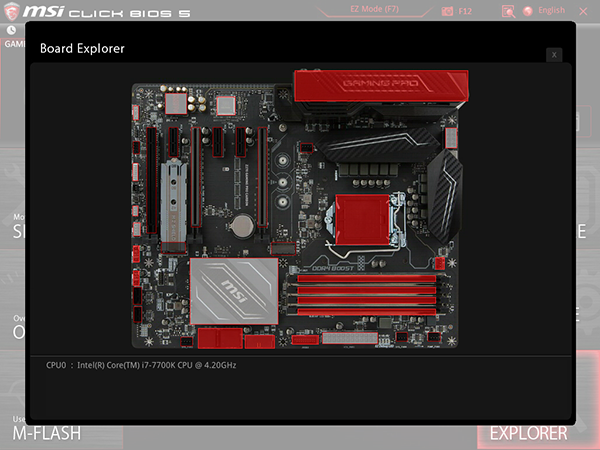This screenshot has width=600, height=450.
Task: Select red fan header right of DIMM slots
Action: [x=440, y=263]
